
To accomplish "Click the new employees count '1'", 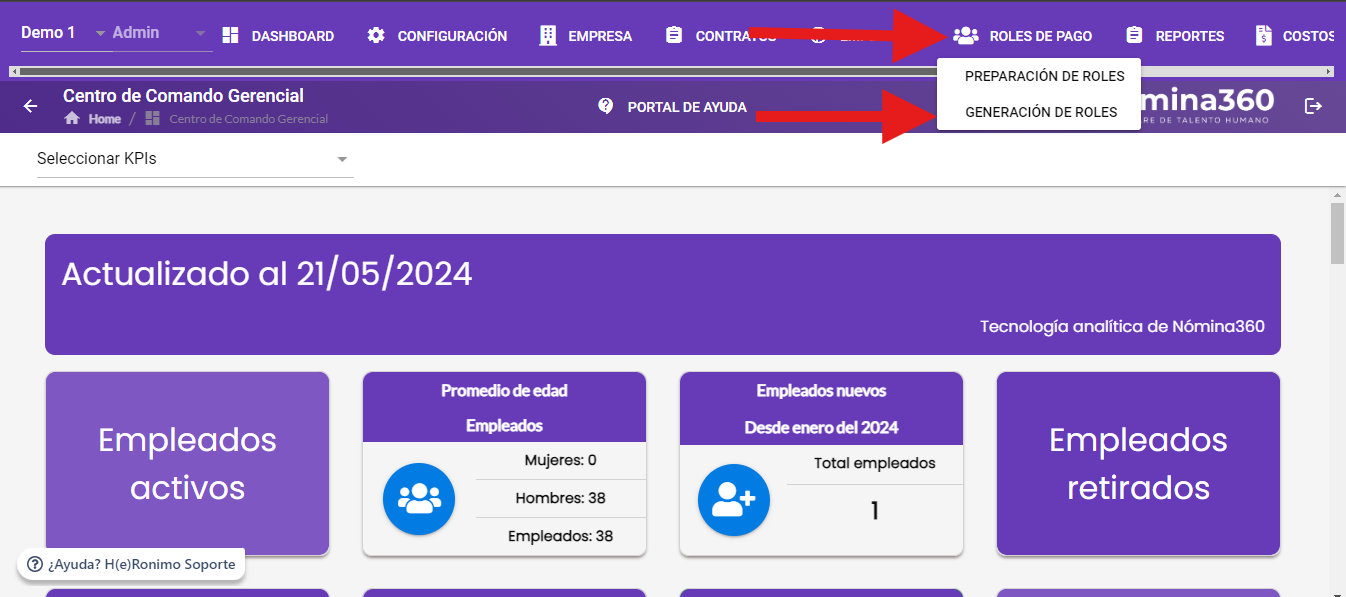I will (874, 511).
